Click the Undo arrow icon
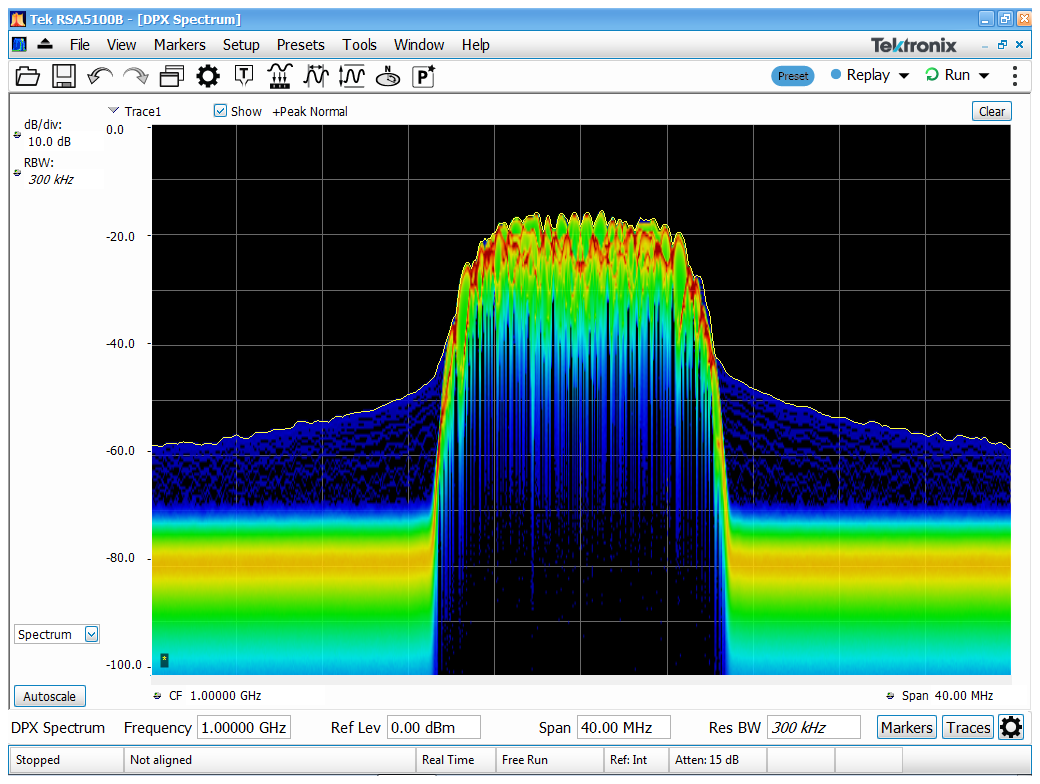The image size is (1040, 784). 100,76
